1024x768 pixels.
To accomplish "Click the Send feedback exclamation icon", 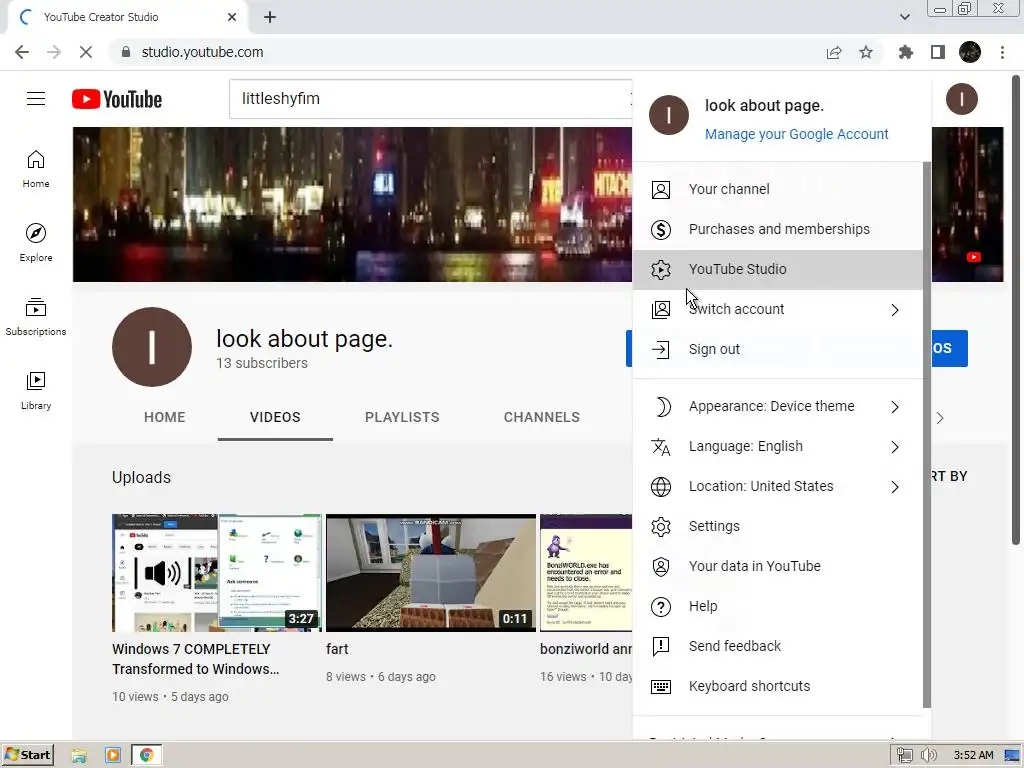I will click(661, 647).
